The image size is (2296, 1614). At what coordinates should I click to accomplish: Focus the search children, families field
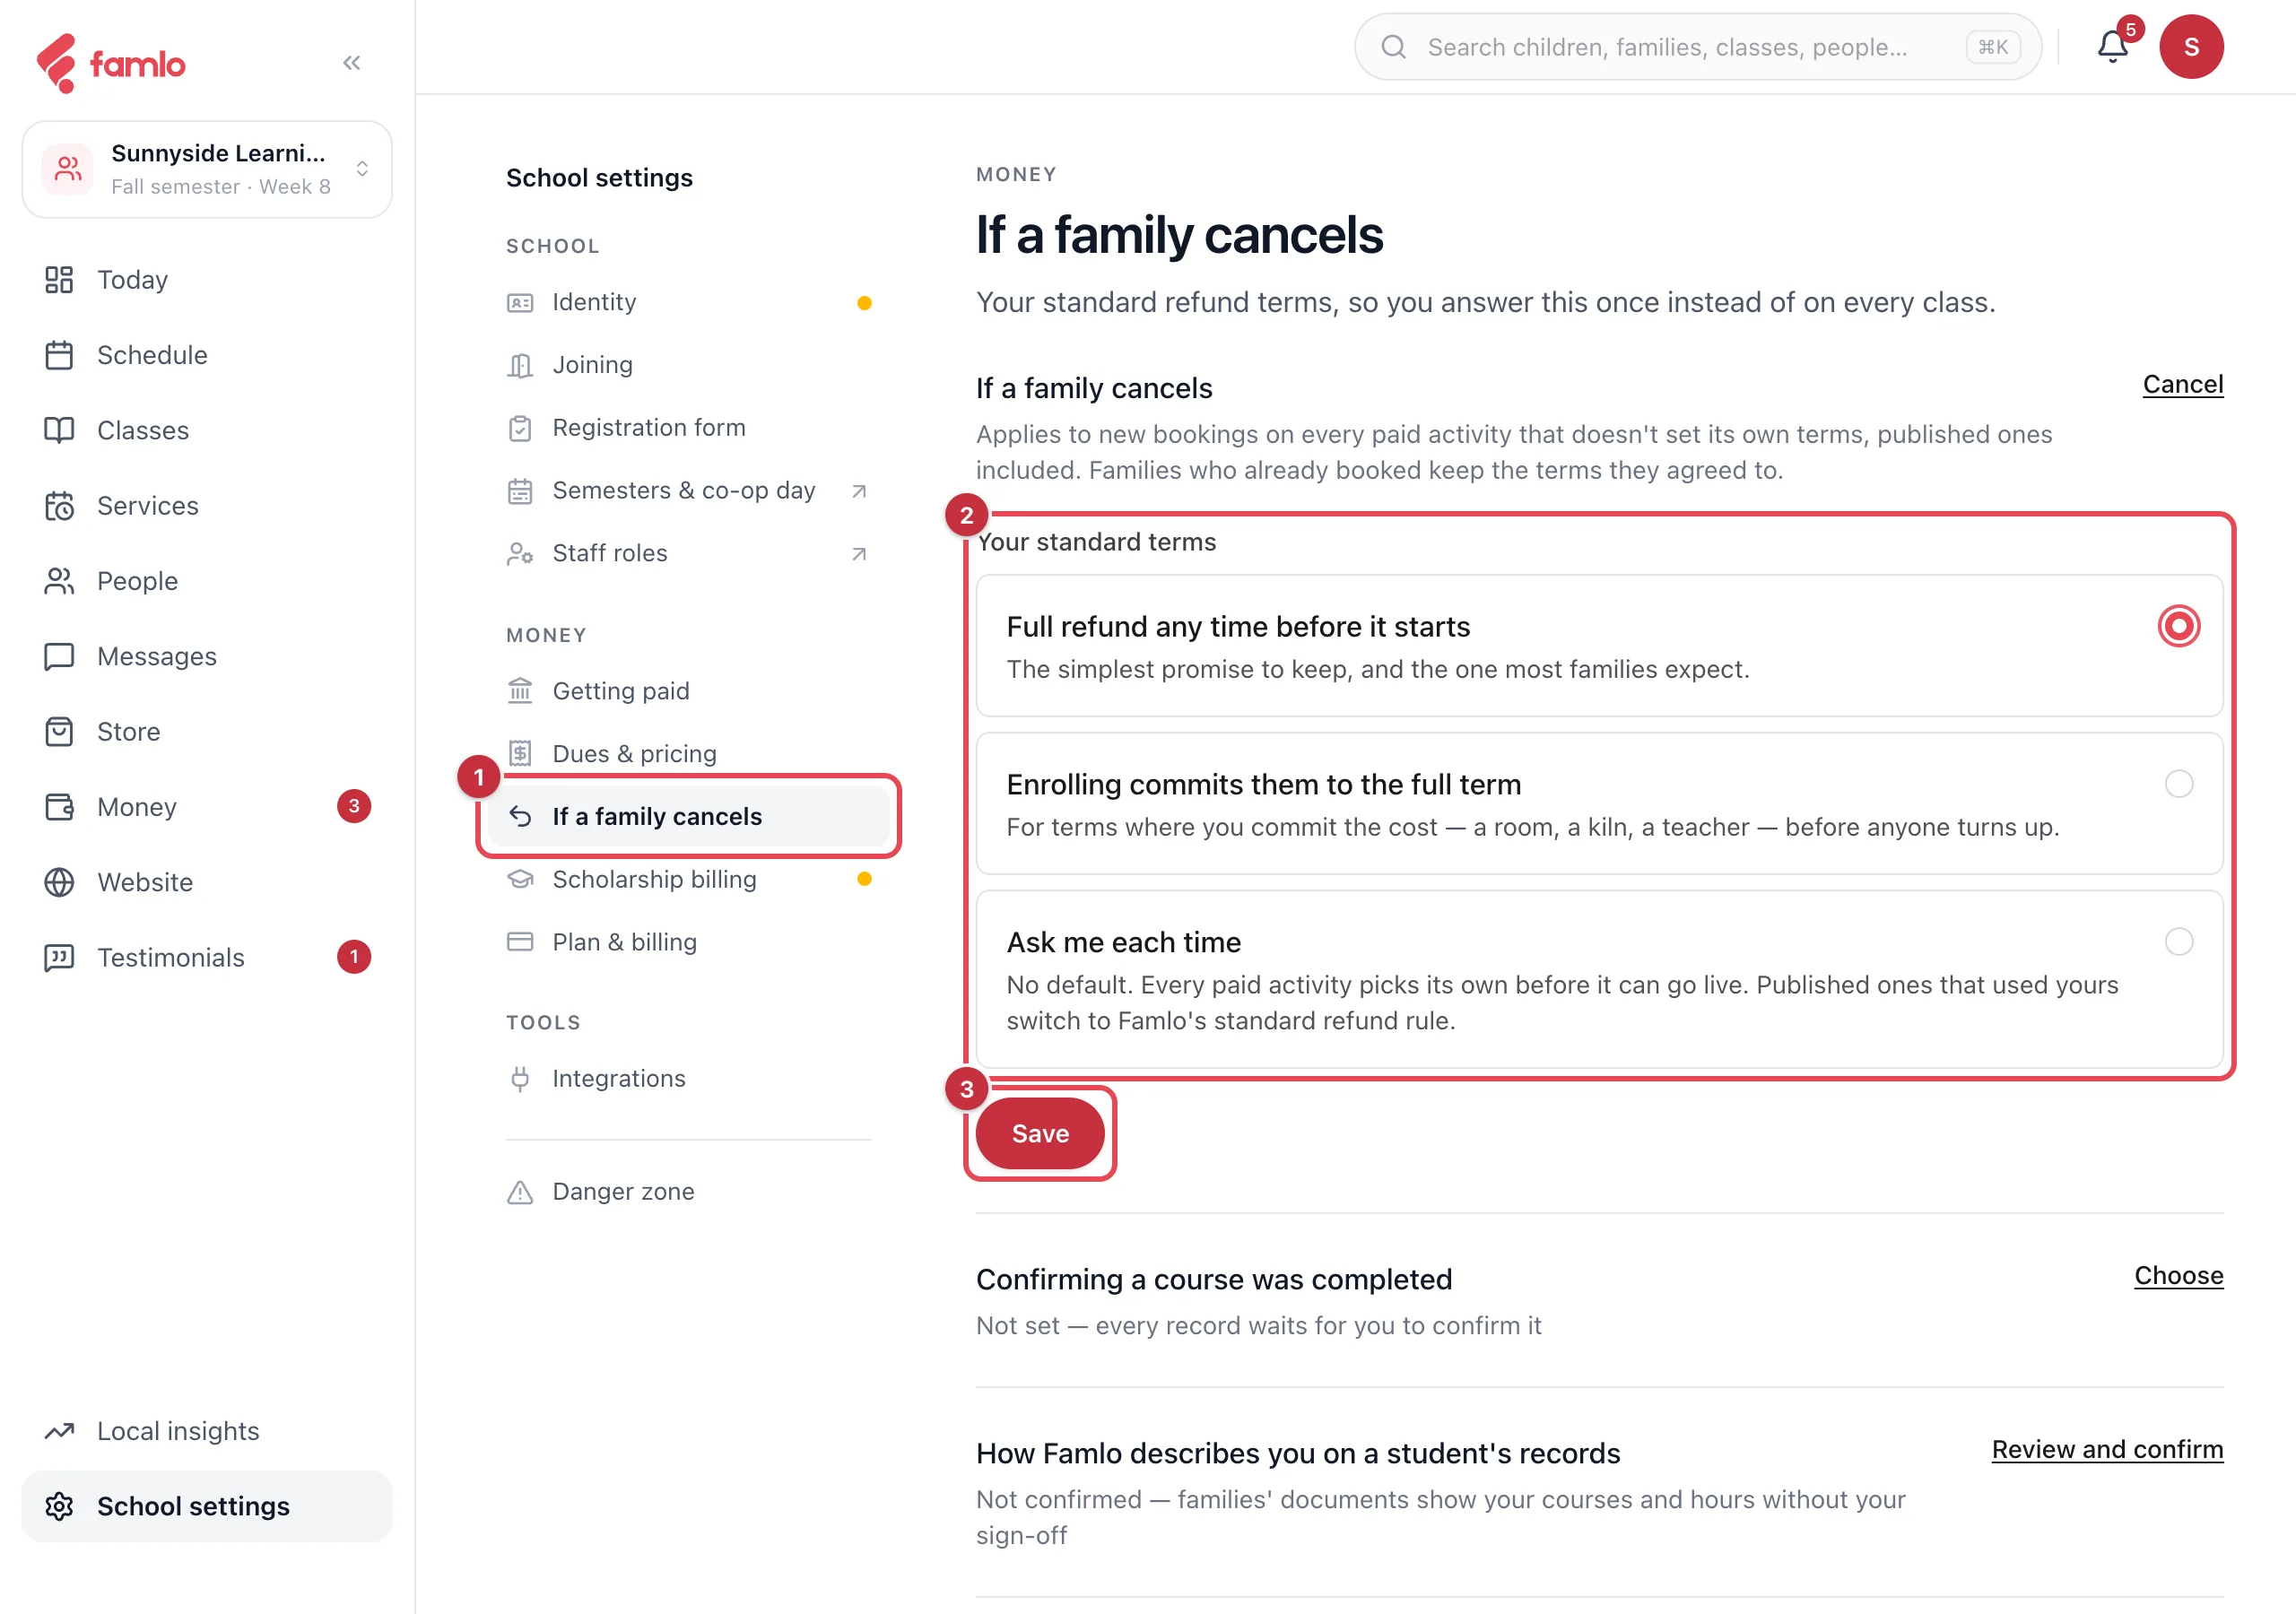[1697, 46]
